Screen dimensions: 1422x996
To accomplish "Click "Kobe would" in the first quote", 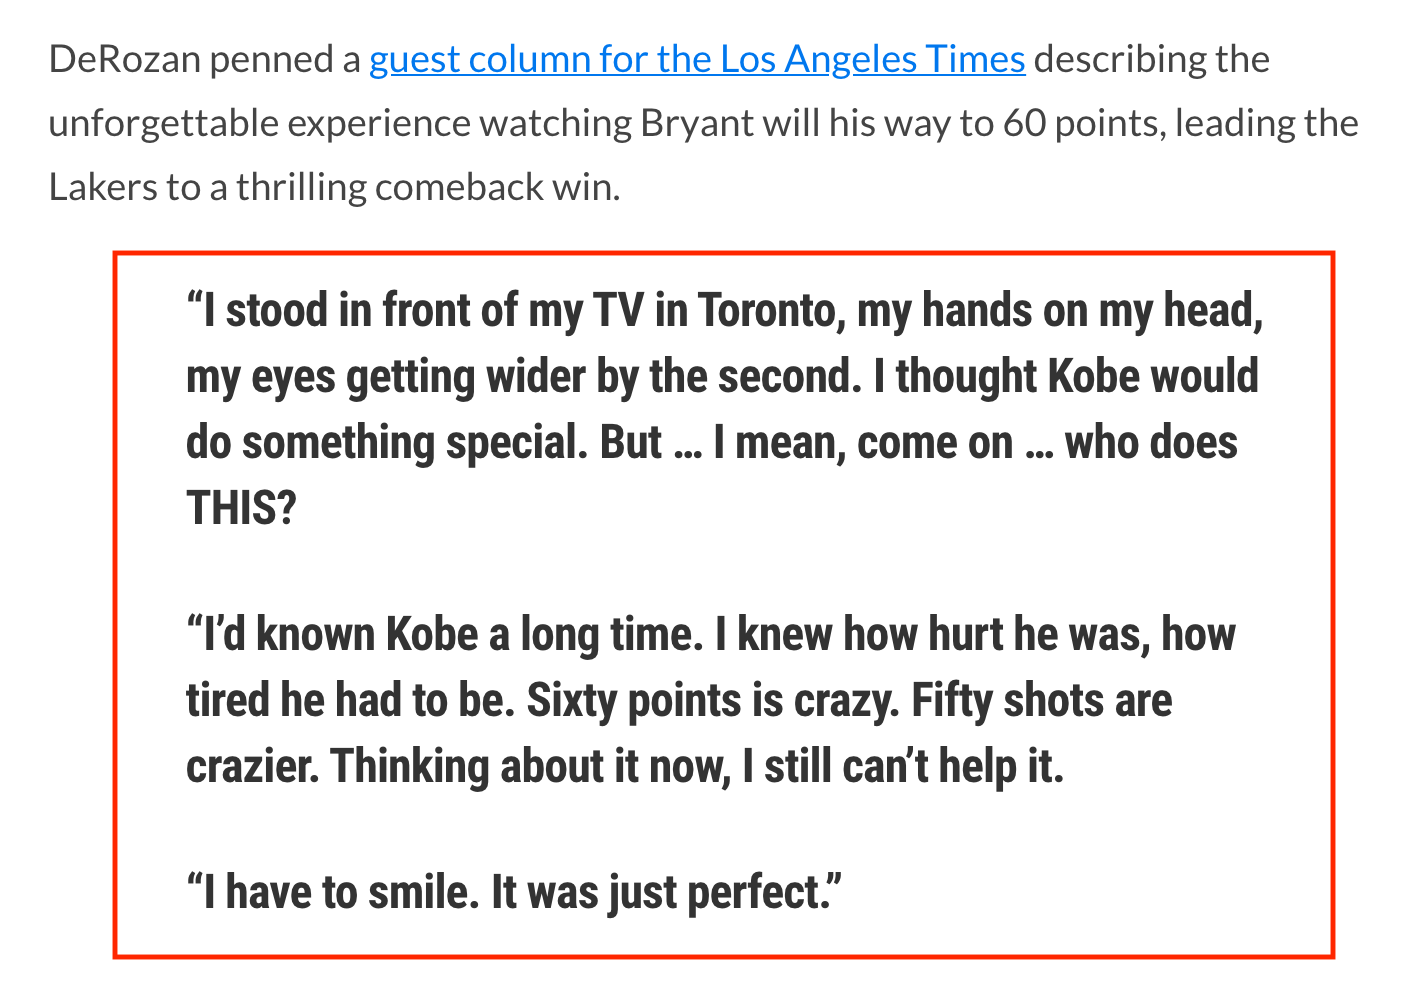I will point(1153,377).
